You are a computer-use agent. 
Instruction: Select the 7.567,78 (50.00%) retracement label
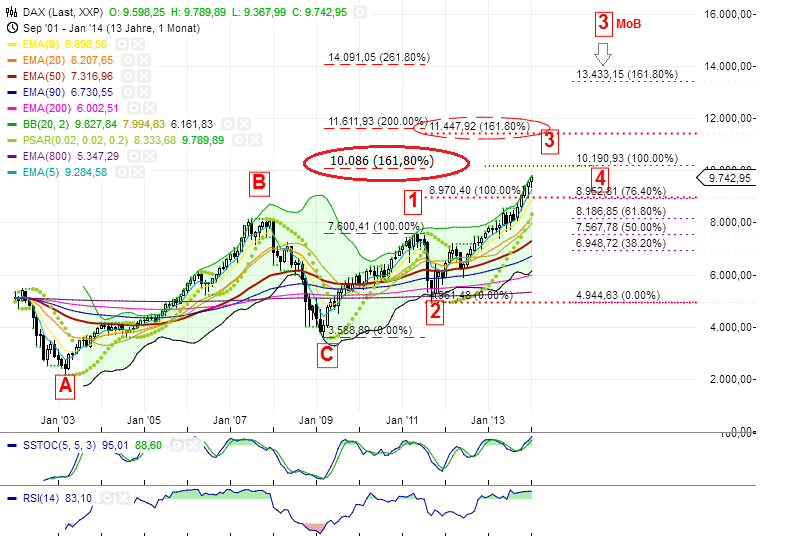[621, 228]
